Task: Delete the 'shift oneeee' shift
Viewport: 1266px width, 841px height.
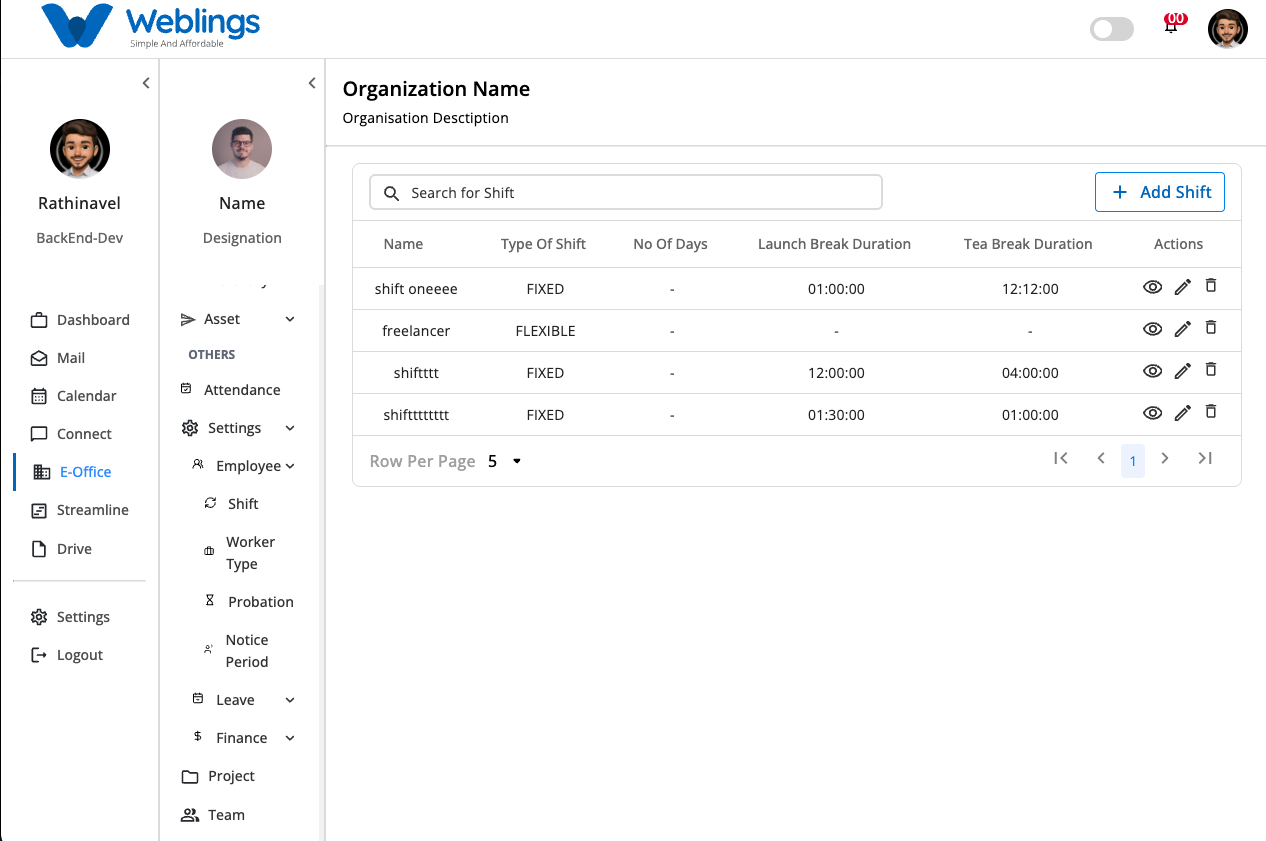Action: pos(1210,286)
